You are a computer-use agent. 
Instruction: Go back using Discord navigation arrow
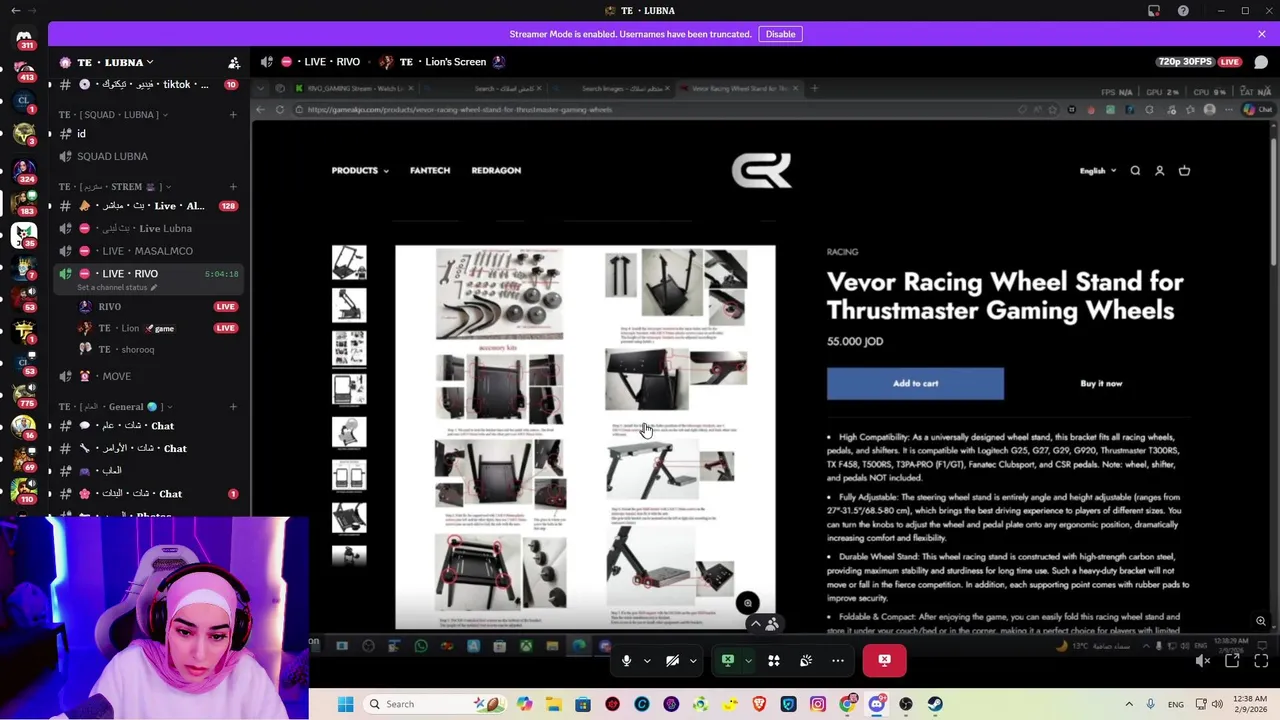15,11
